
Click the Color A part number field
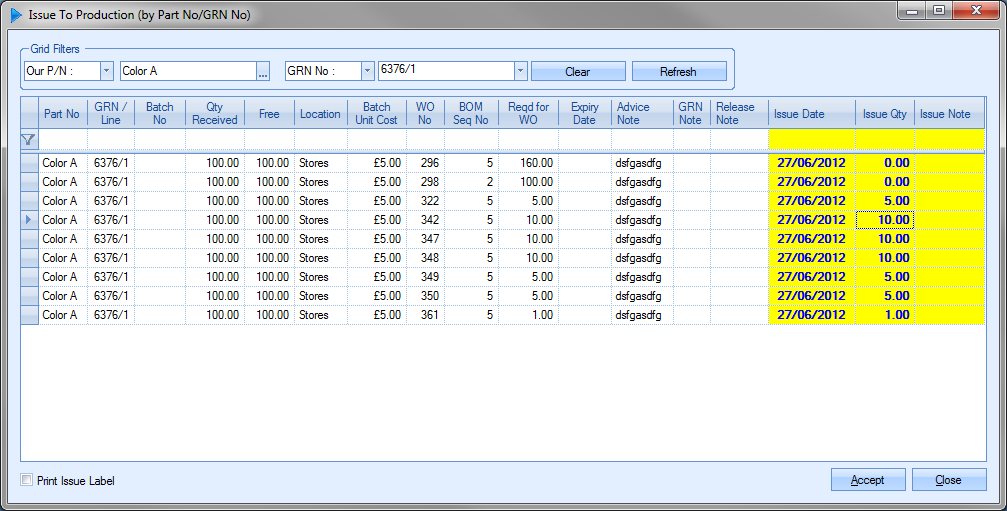pyautogui.click(x=188, y=72)
